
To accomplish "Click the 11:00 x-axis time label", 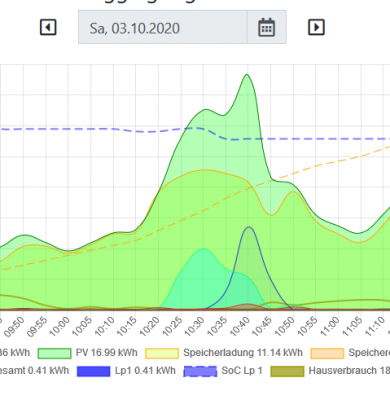I will tap(330, 326).
